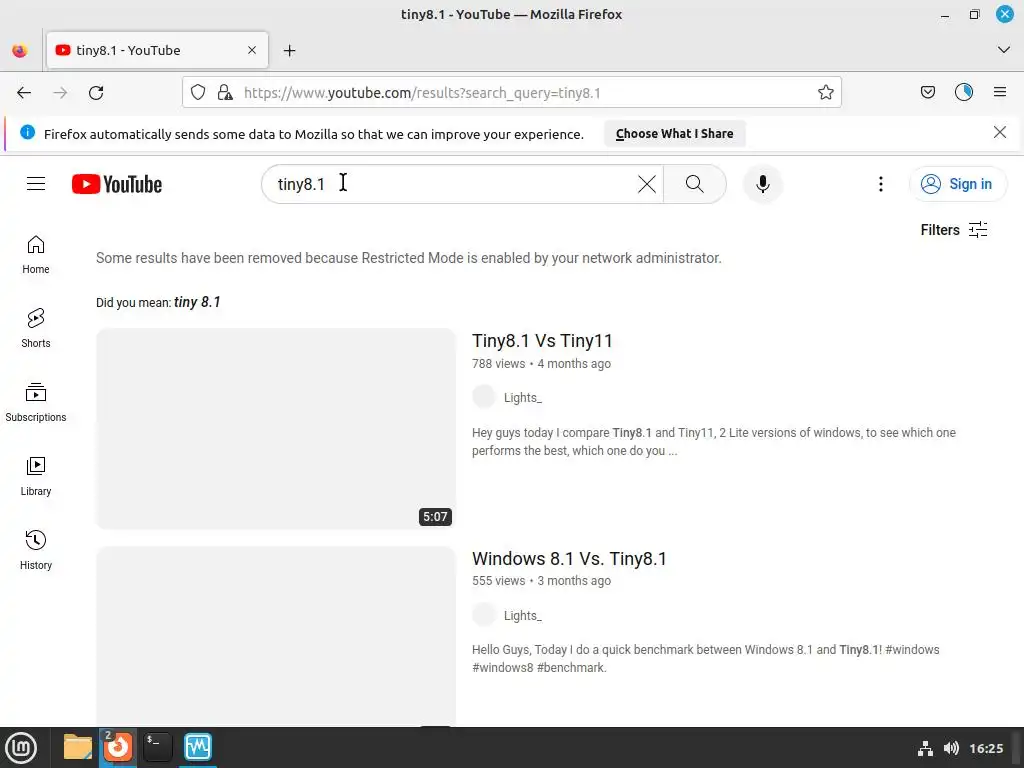Screen dimensions: 1024x768
Task: Click the Choose What I Share button
Action: coord(675,134)
